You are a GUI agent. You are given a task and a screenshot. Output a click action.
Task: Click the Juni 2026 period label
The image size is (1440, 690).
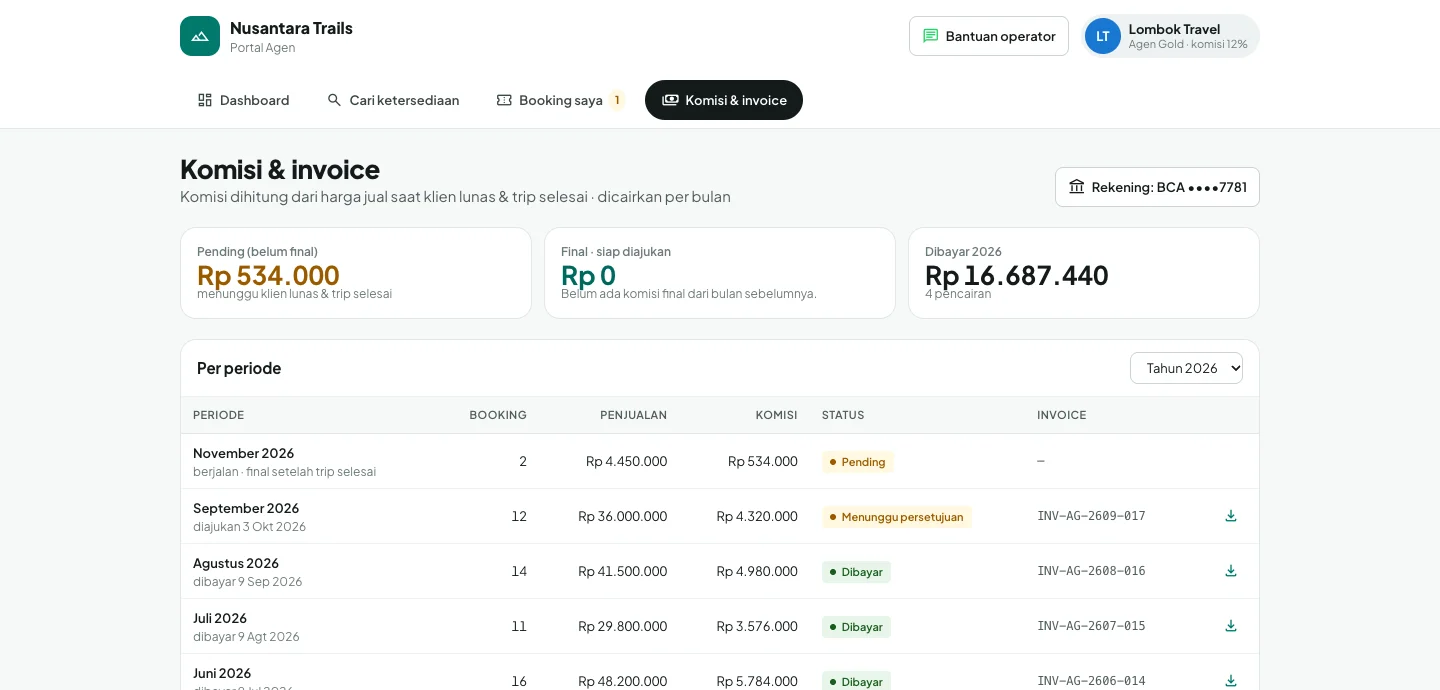[222, 673]
